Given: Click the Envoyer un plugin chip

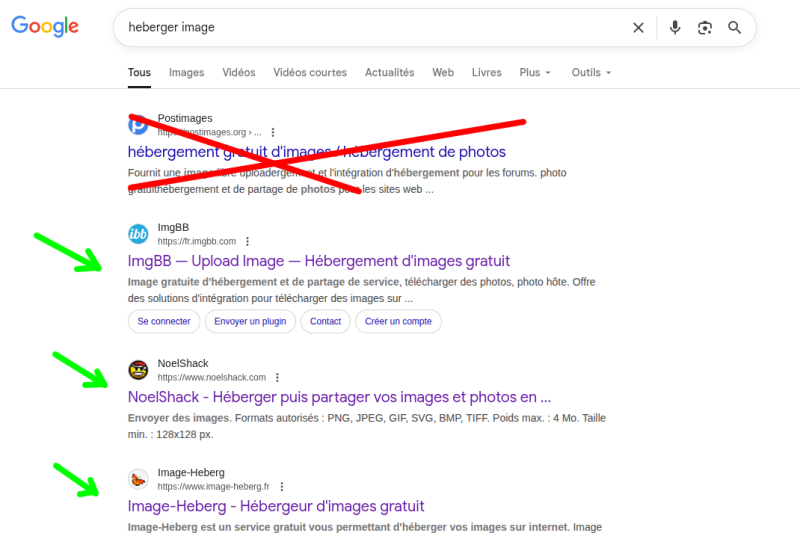Looking at the screenshot, I should 250,321.
